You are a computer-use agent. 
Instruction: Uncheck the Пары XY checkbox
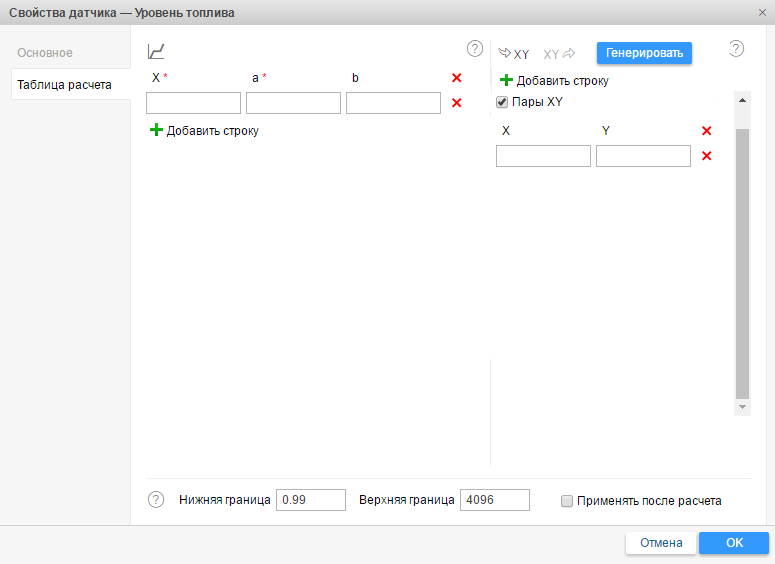coord(502,102)
